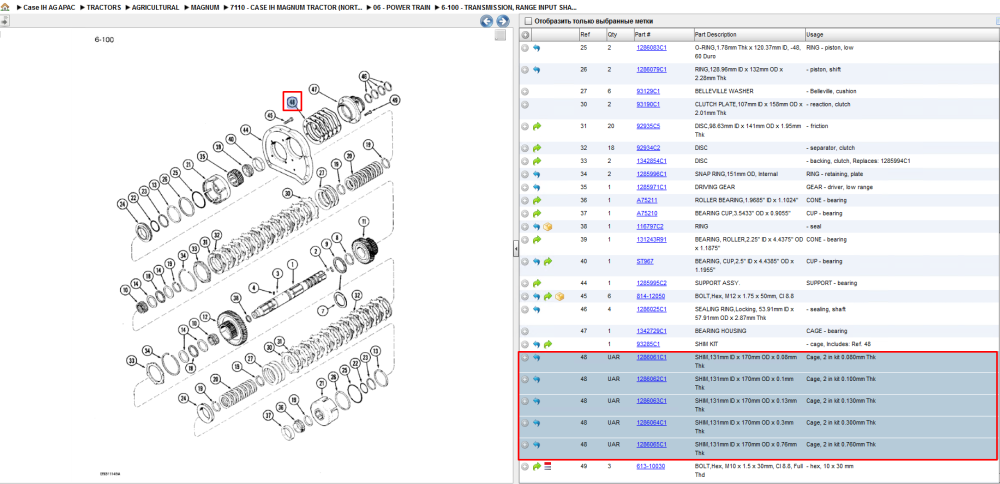Click blue arrow for shim 1286061C1
The image size is (1000, 484).
point(536,358)
